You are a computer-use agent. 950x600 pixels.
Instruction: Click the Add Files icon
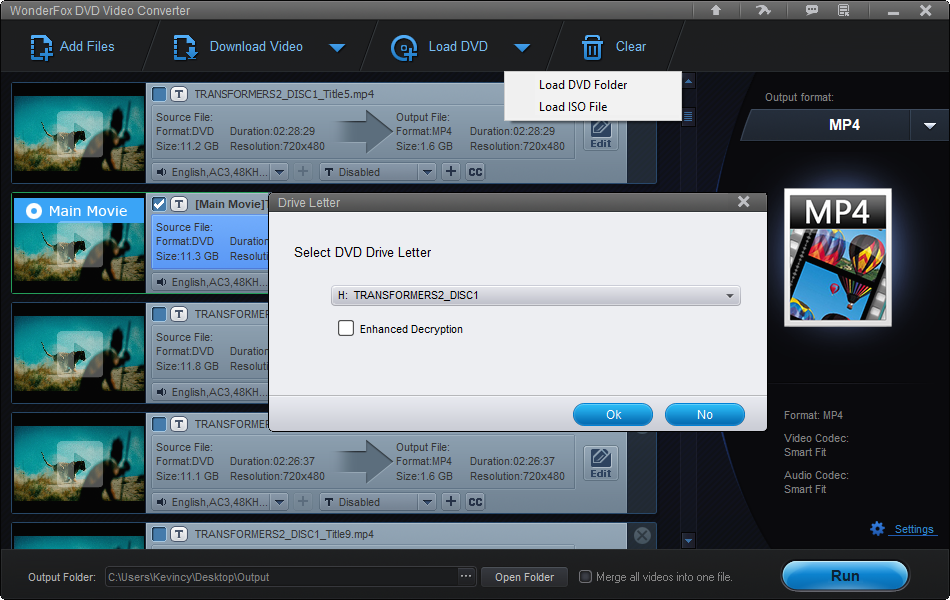(x=41, y=46)
